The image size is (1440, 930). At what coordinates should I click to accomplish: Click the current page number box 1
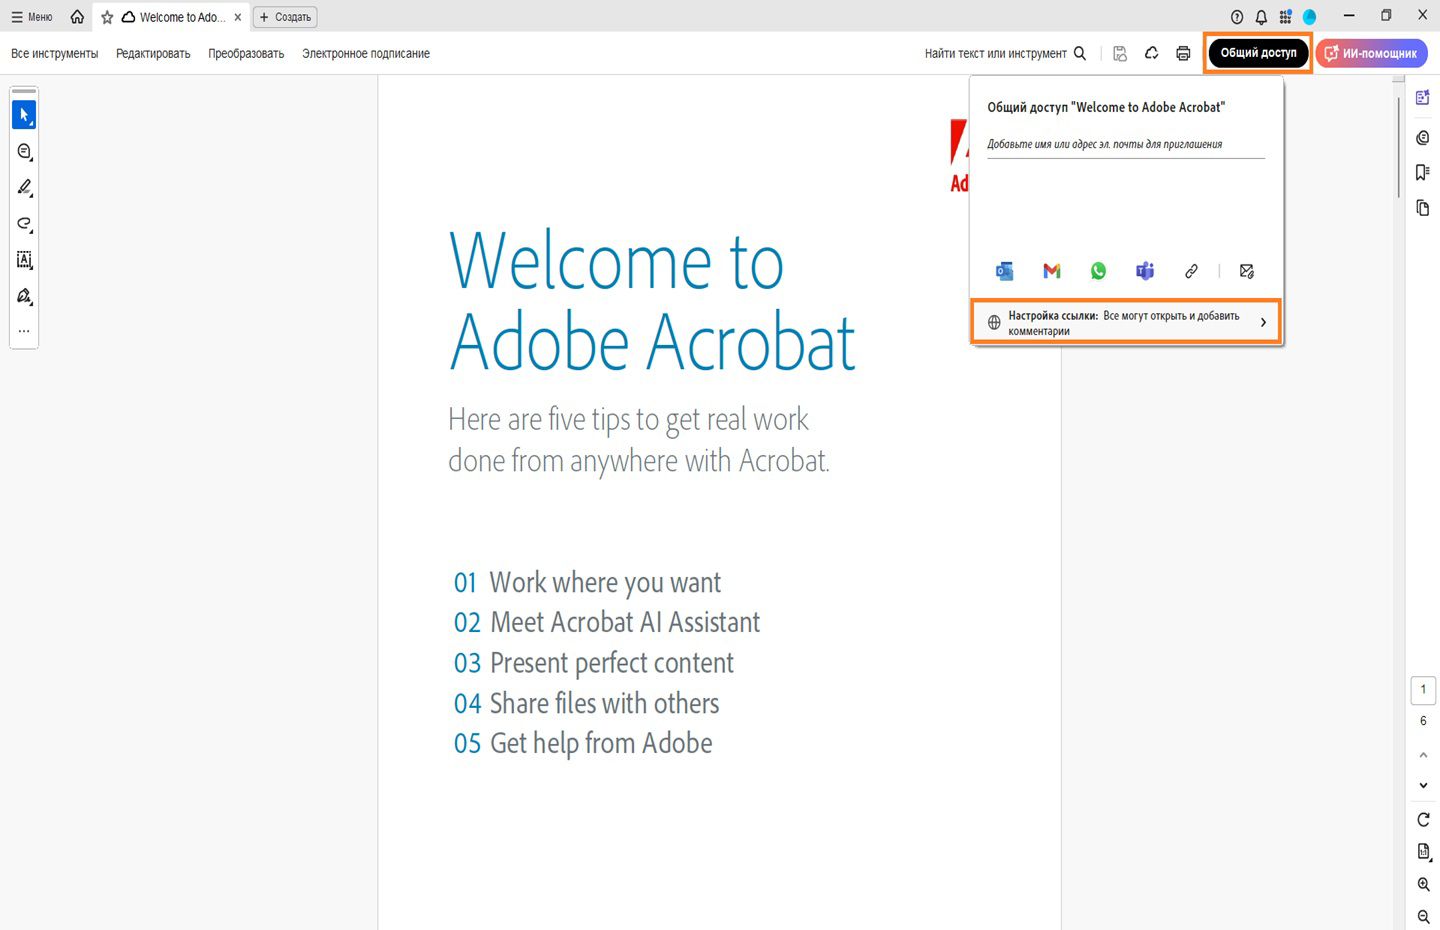pyautogui.click(x=1423, y=690)
